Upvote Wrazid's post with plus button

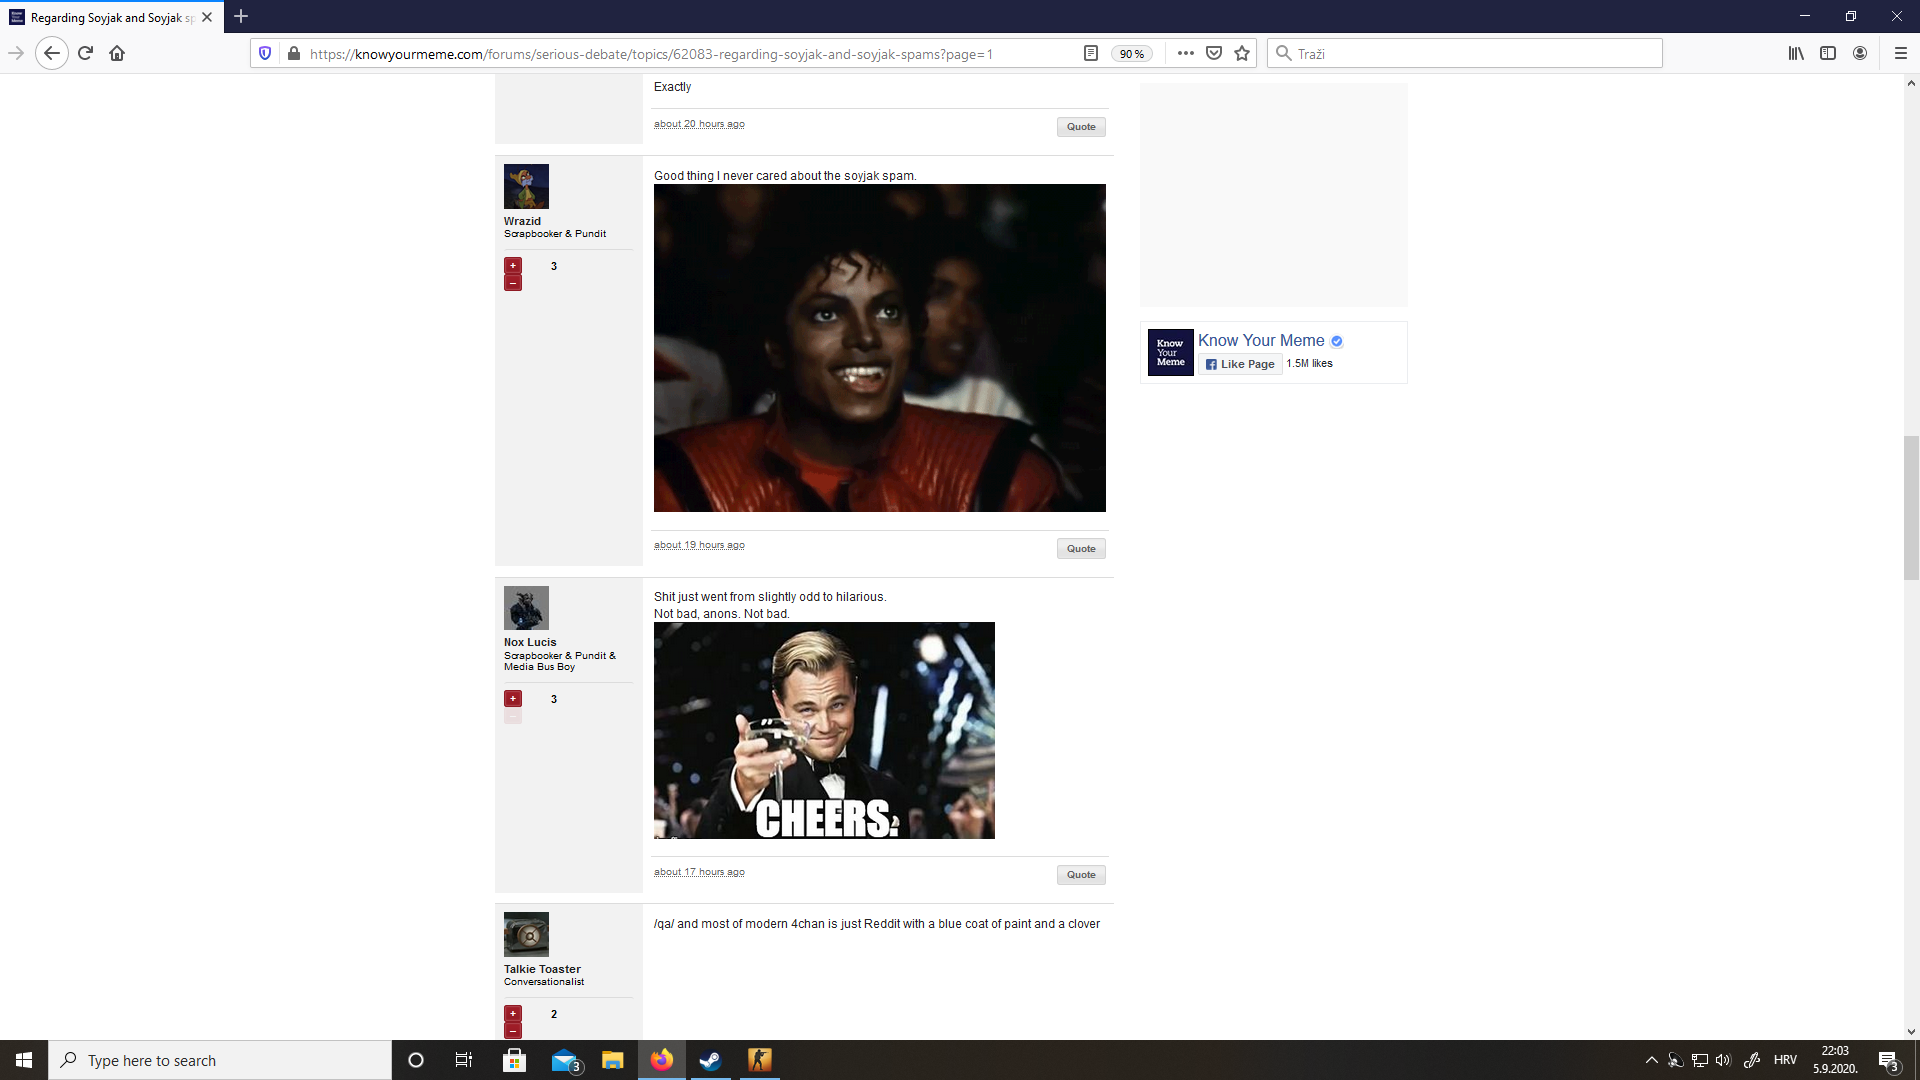coord(513,265)
